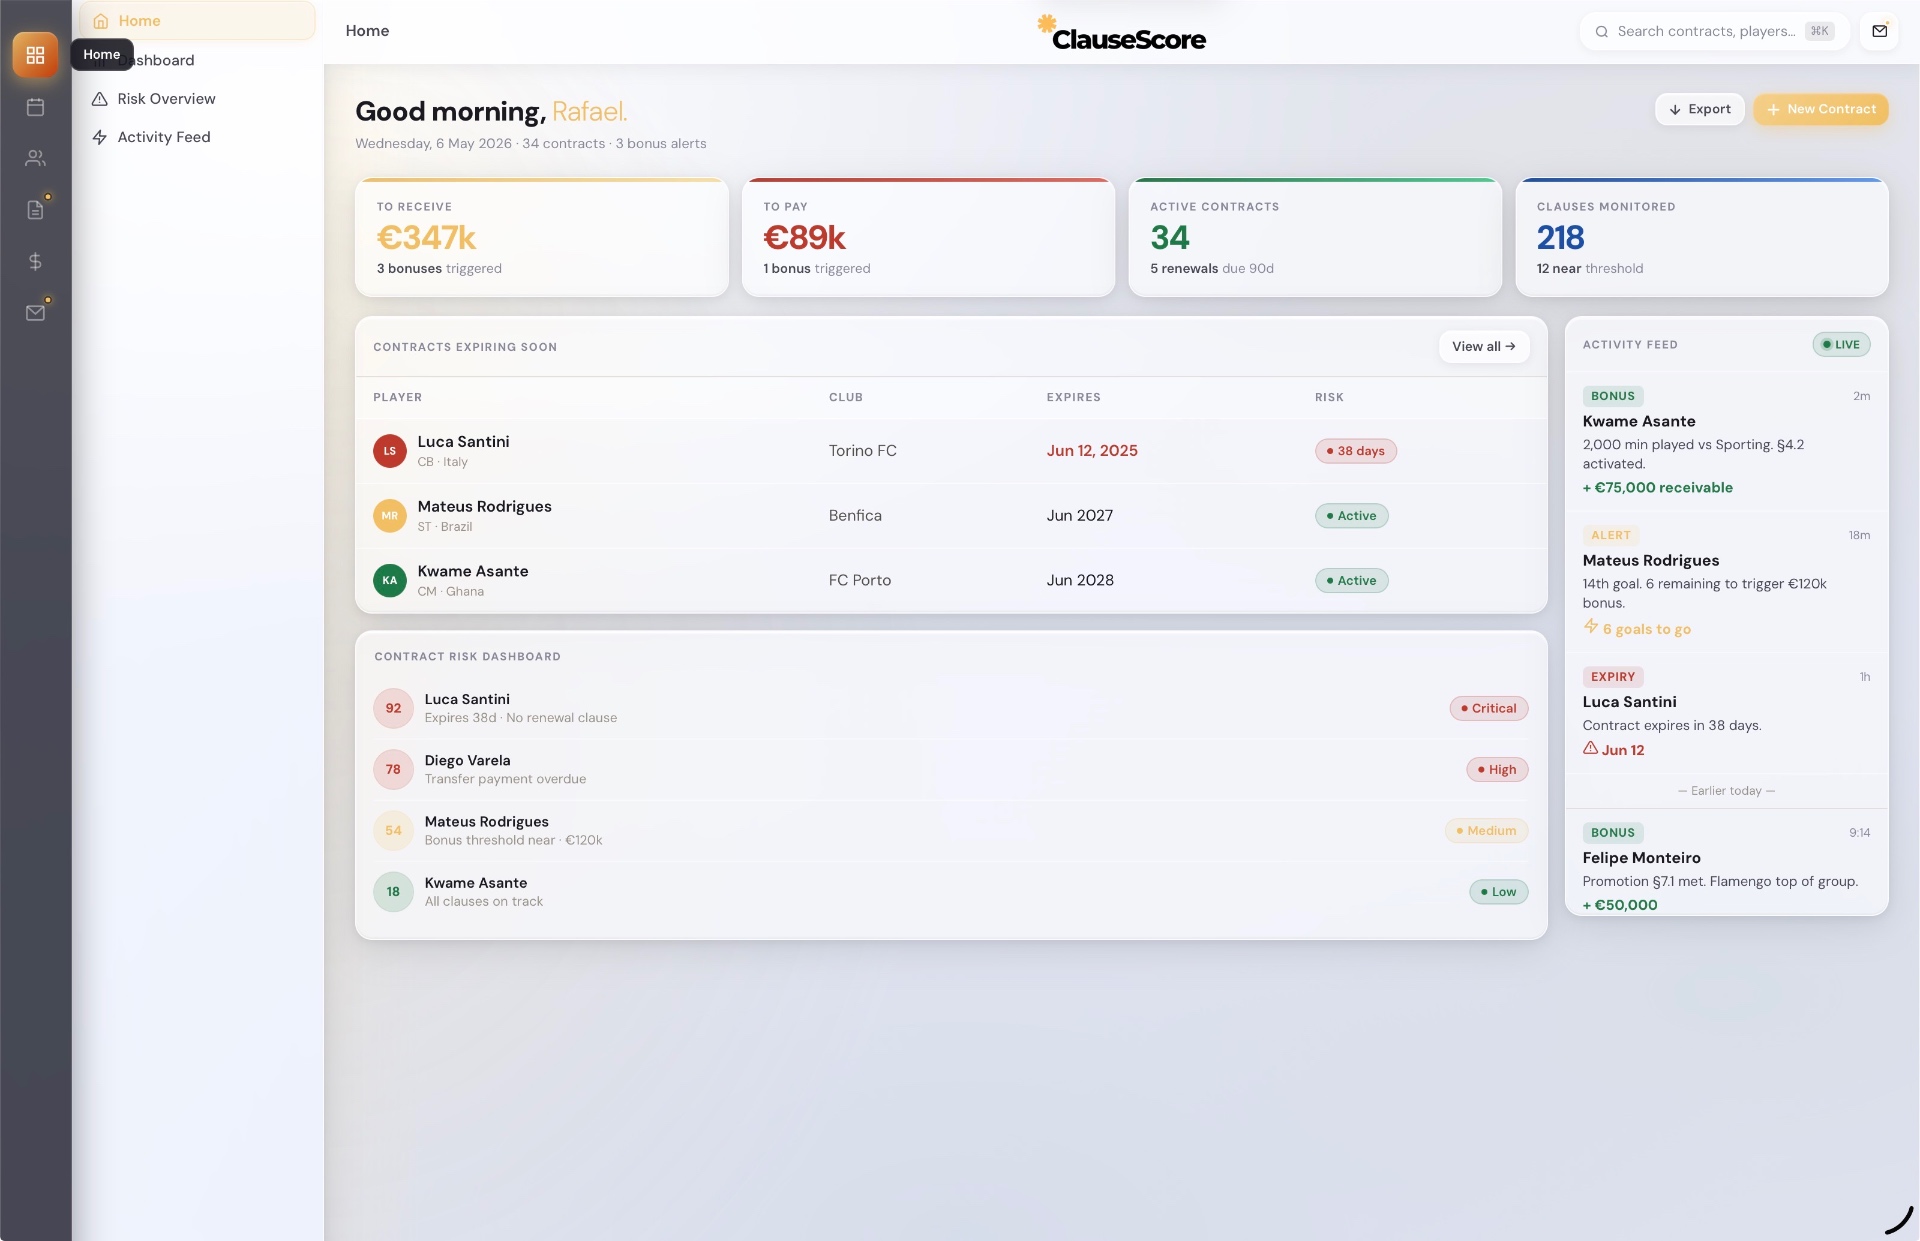
Task: Click the ClauseScore logo
Action: click(x=1121, y=34)
